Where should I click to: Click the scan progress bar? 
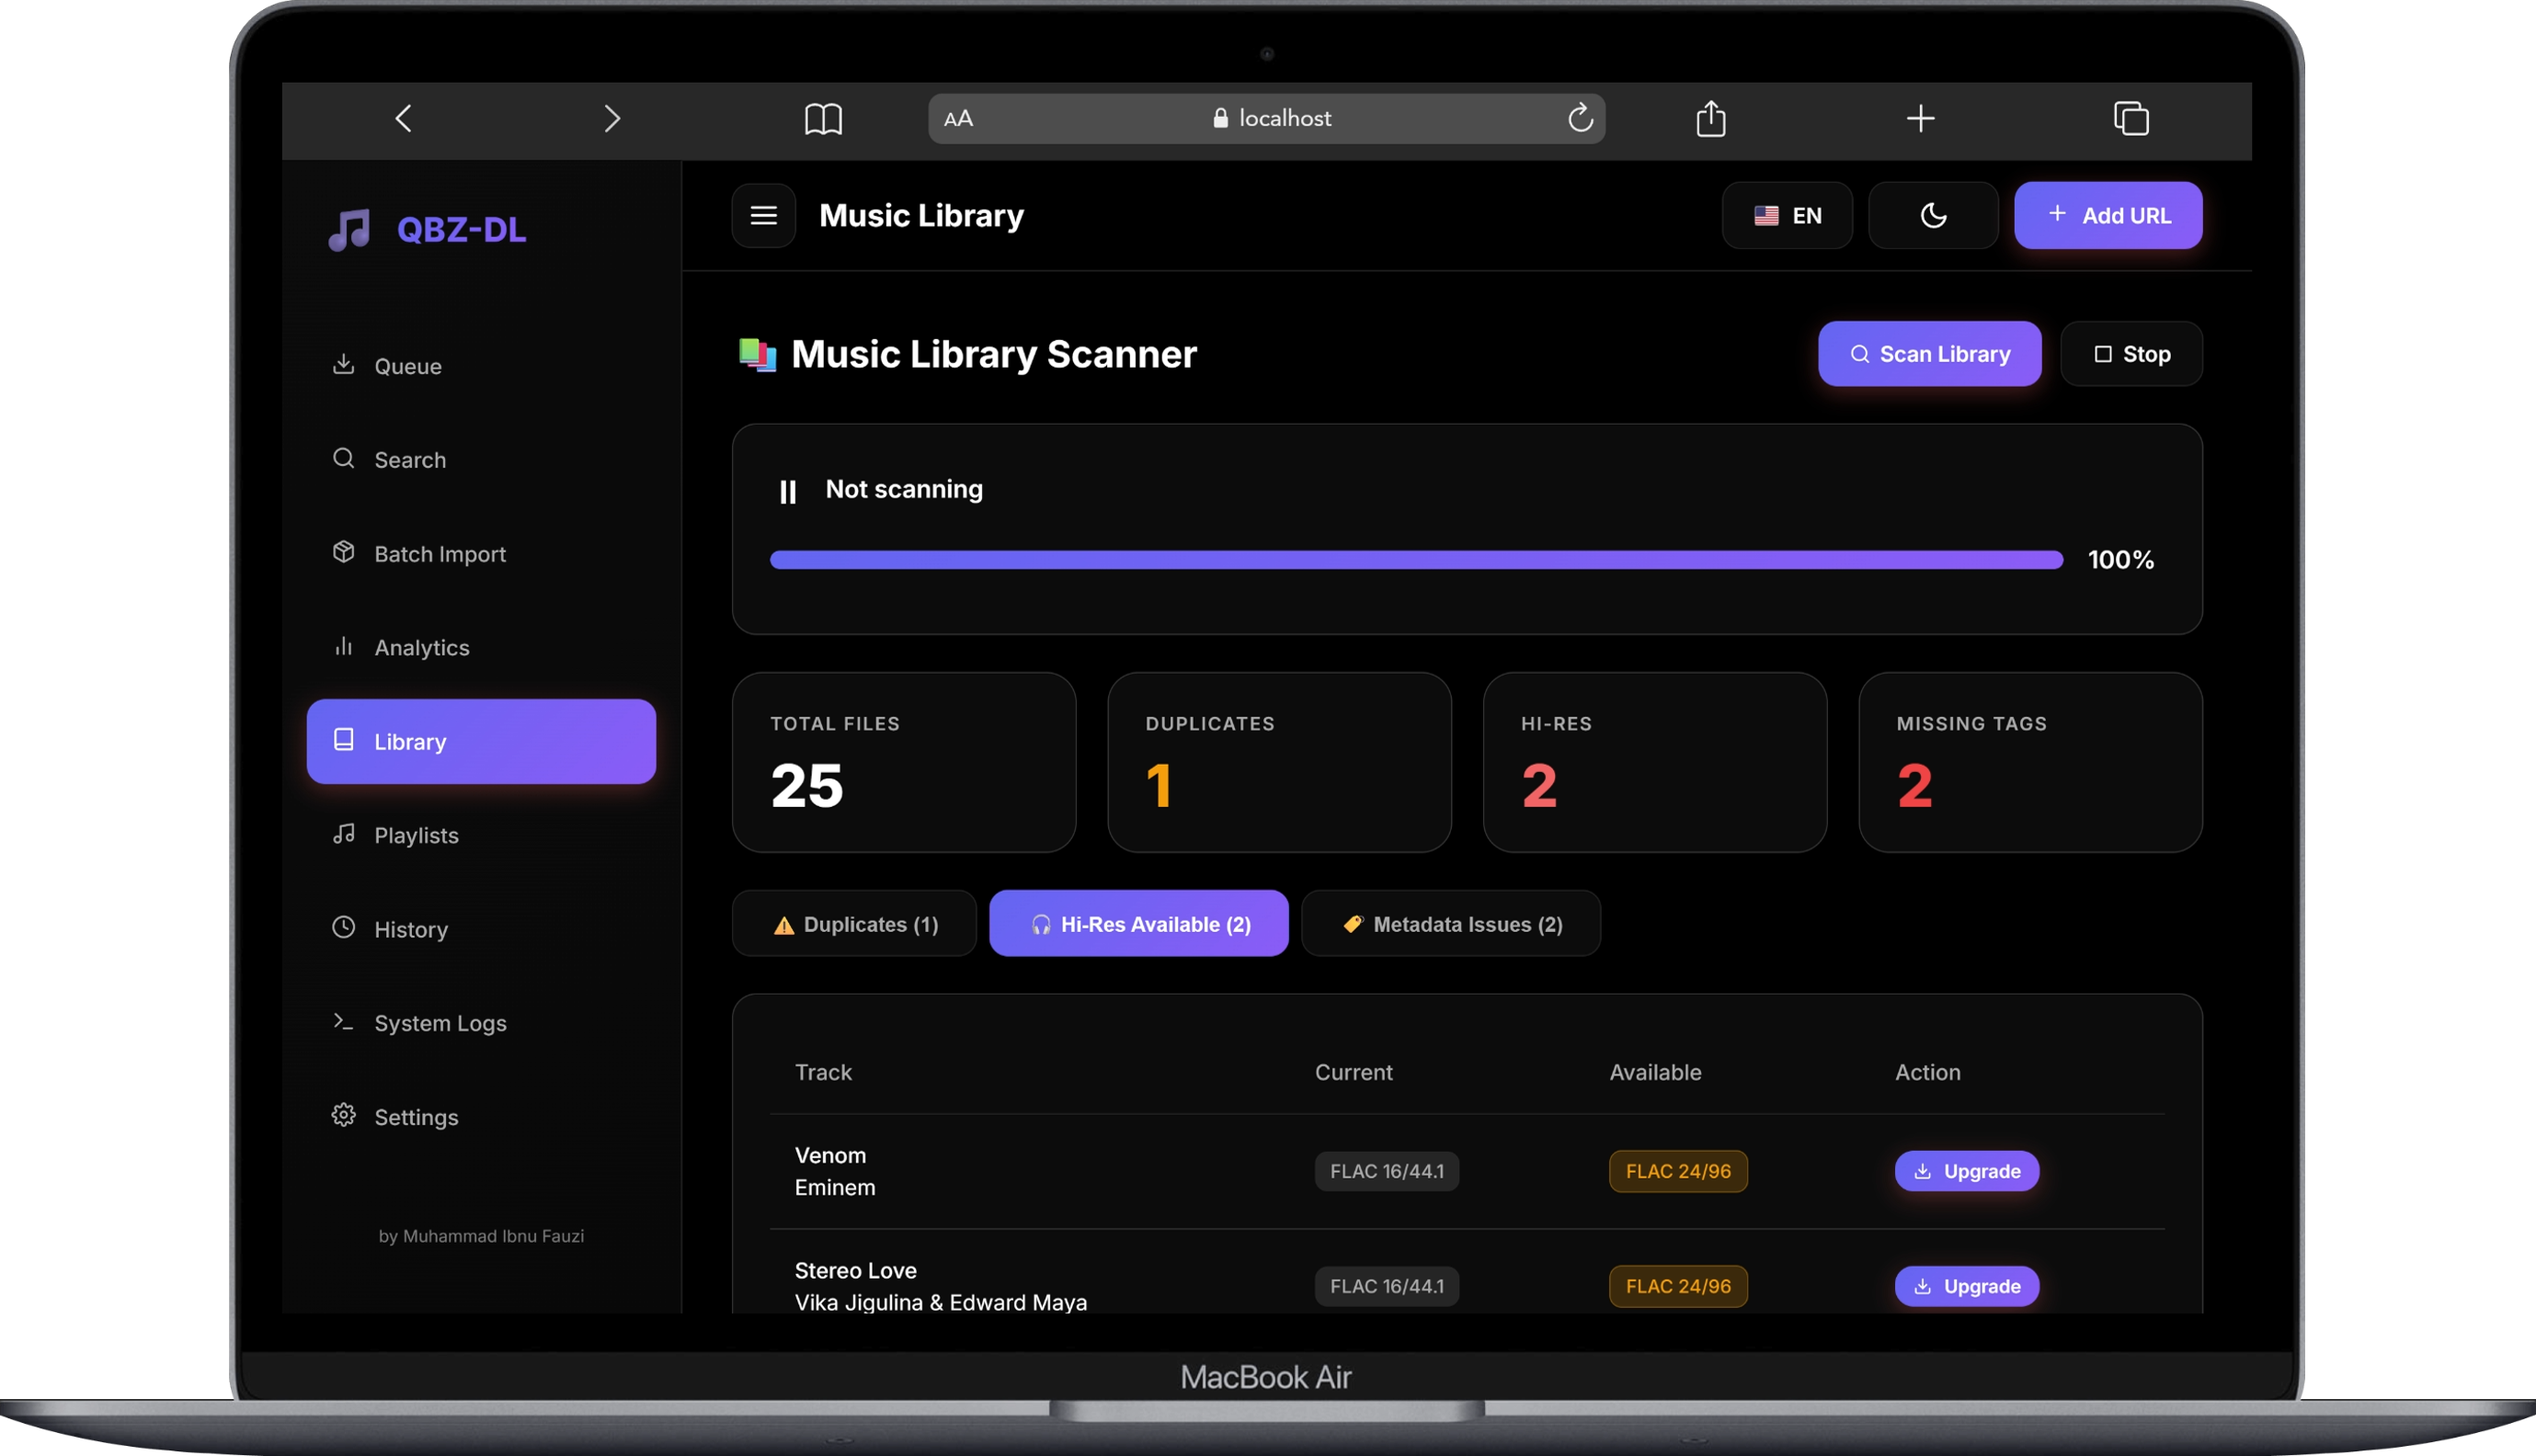1416,560
